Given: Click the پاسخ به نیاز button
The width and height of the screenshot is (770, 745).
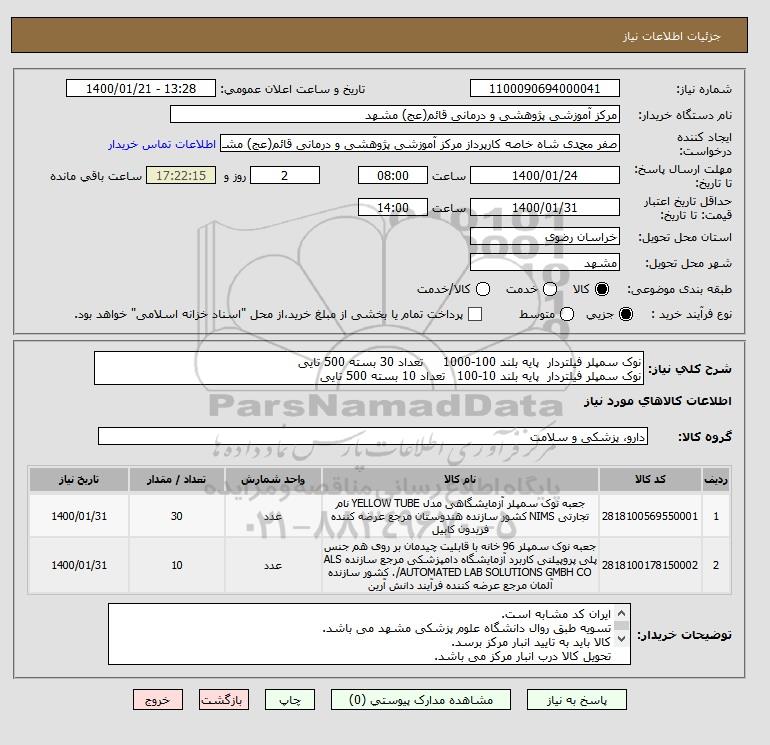Looking at the screenshot, I should pyautogui.click(x=577, y=700).
